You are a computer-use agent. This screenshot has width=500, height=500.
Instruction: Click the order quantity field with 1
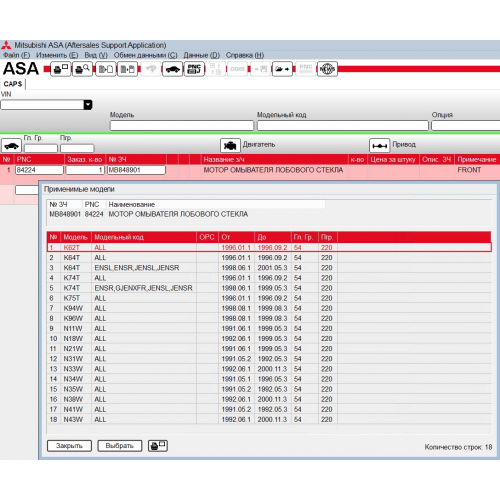(x=85, y=170)
